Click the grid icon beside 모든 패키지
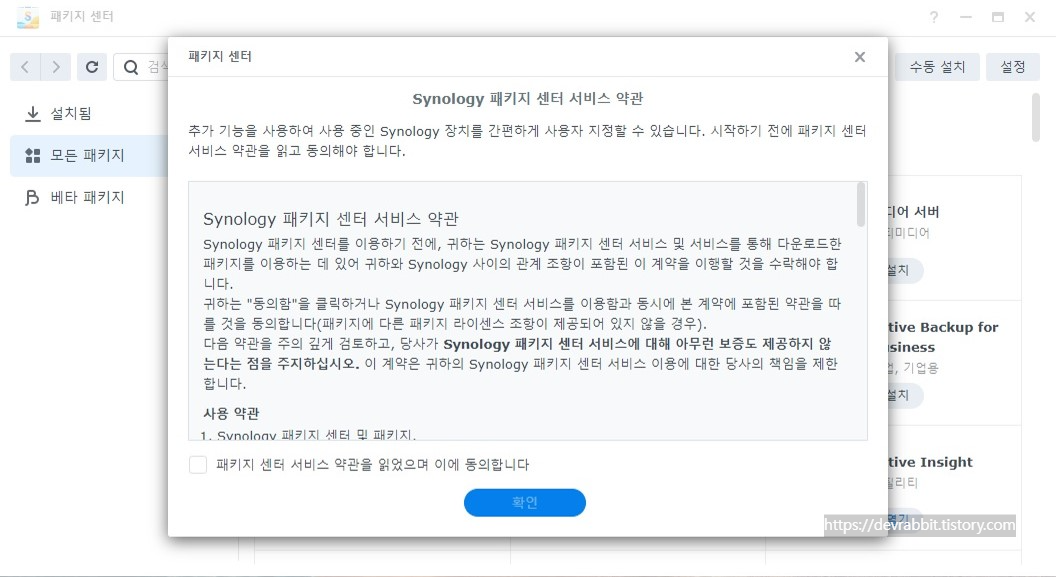This screenshot has width=1056, height=577. (32, 156)
